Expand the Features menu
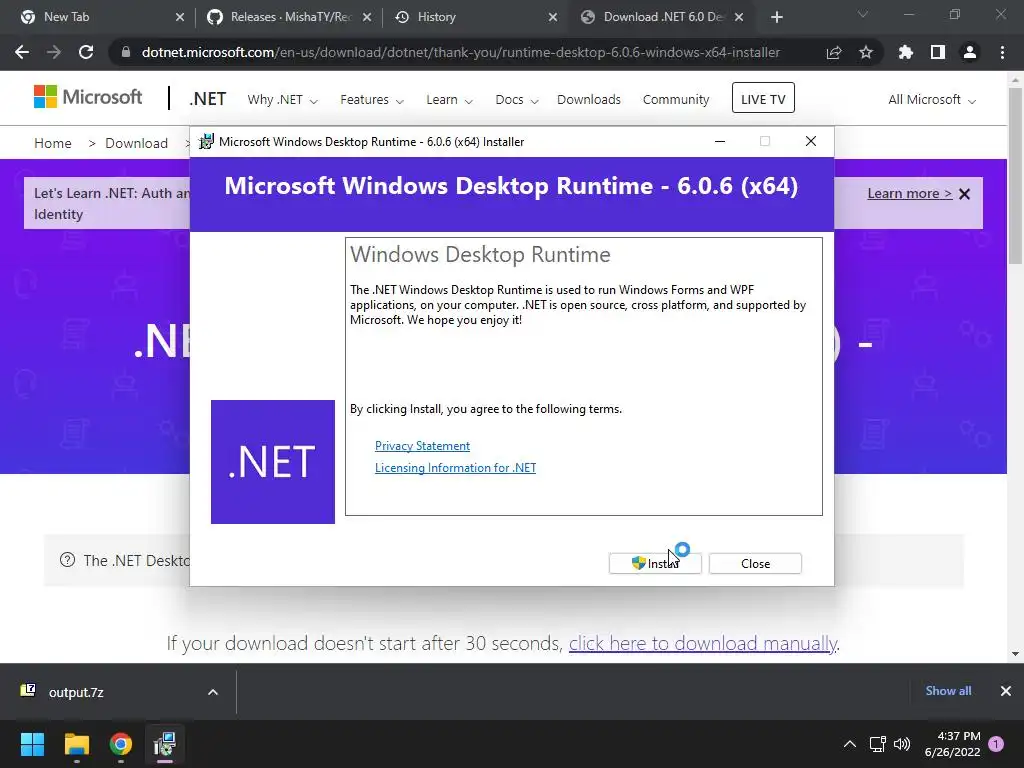This screenshot has width=1024, height=768. click(x=372, y=99)
